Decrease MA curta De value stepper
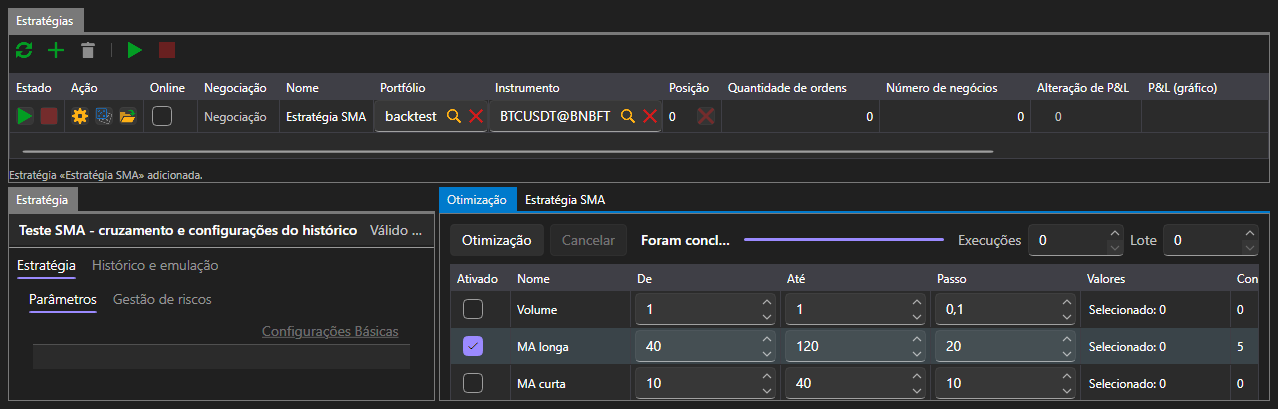The width and height of the screenshot is (1278, 409). (x=766, y=389)
